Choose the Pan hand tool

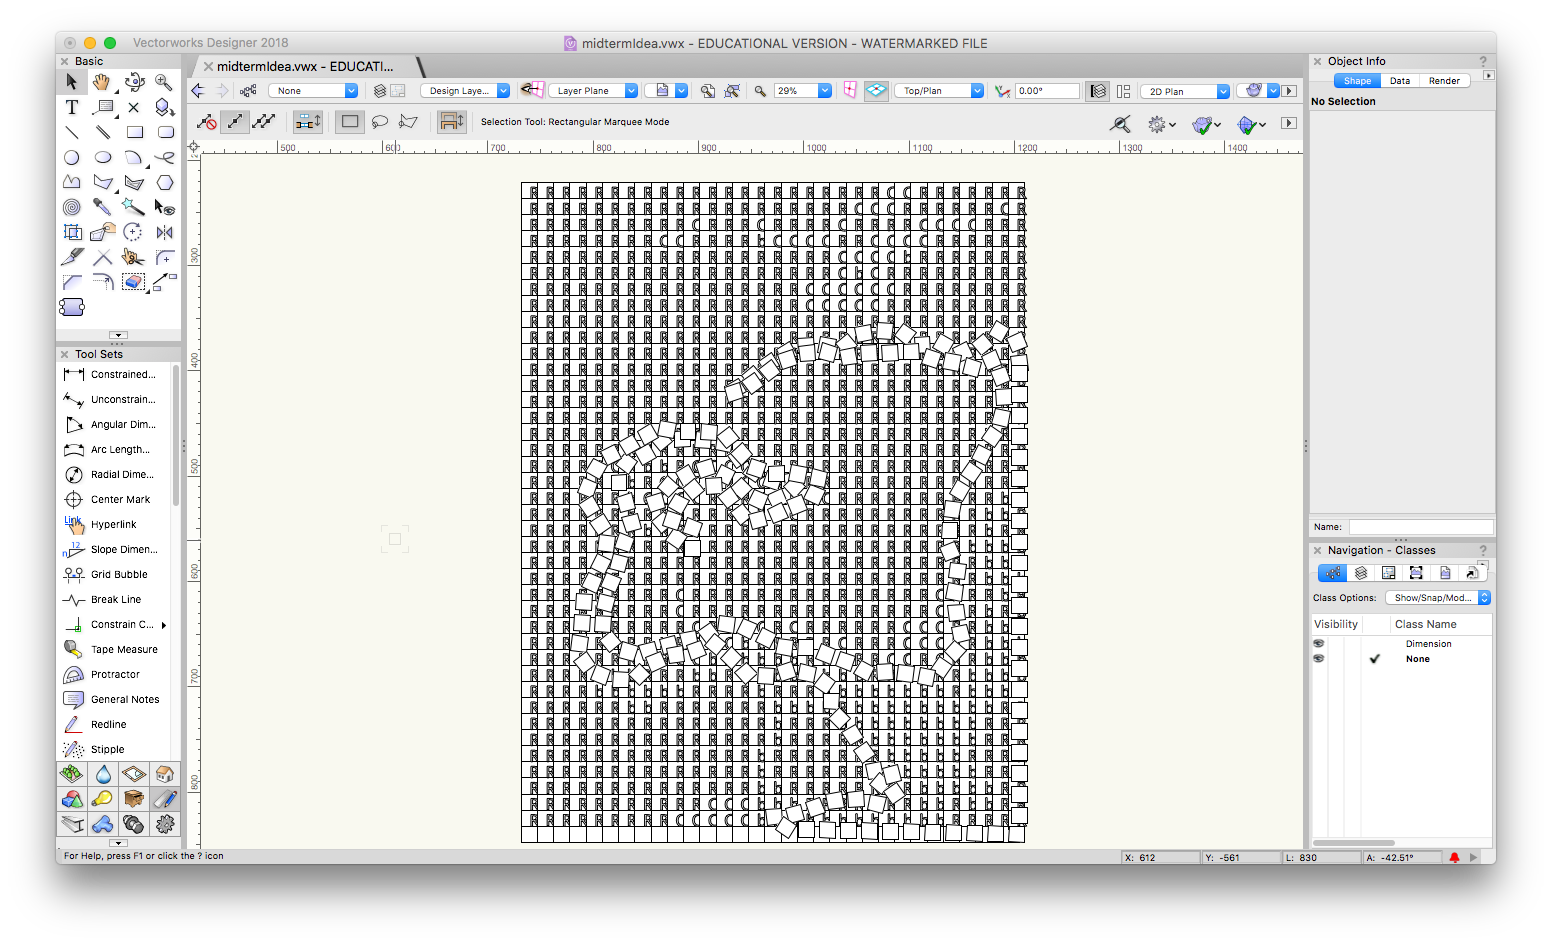102,82
